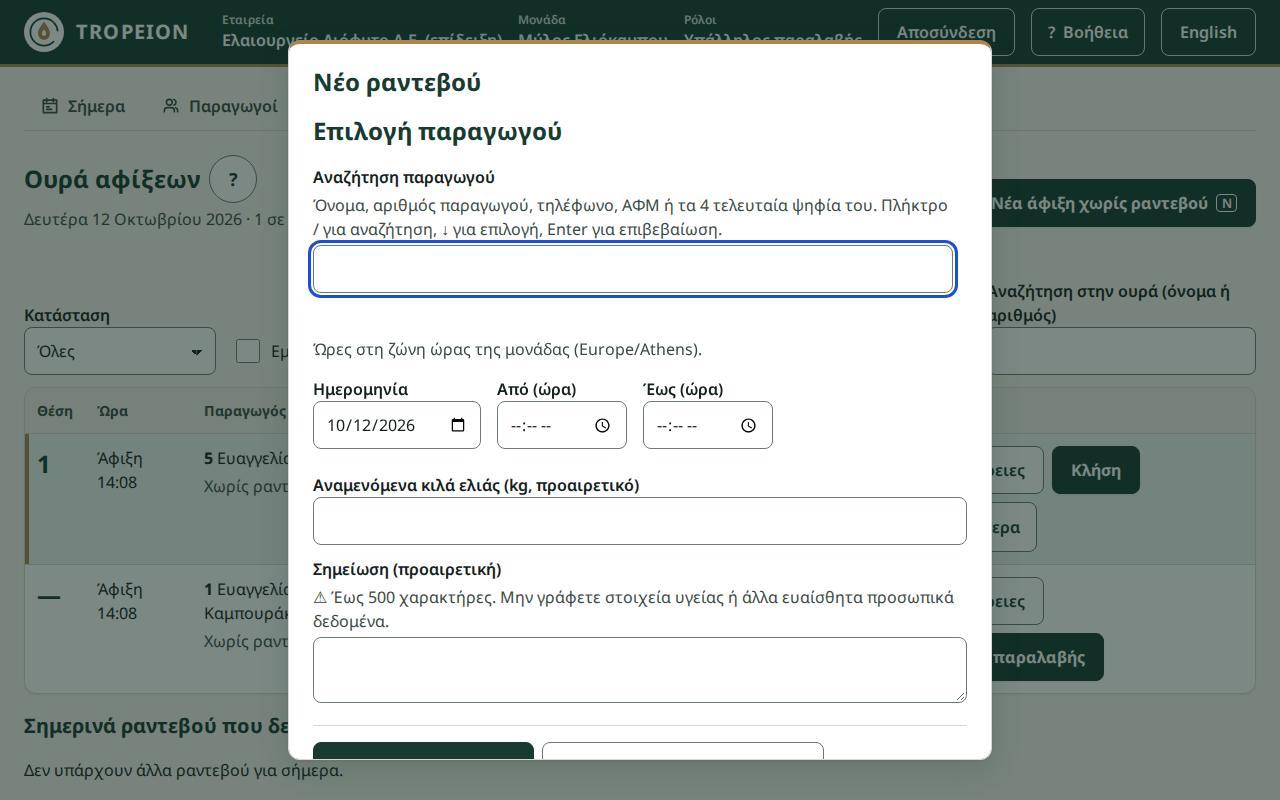Open the clock picker in Έως (ώρα)

[x=748, y=425]
